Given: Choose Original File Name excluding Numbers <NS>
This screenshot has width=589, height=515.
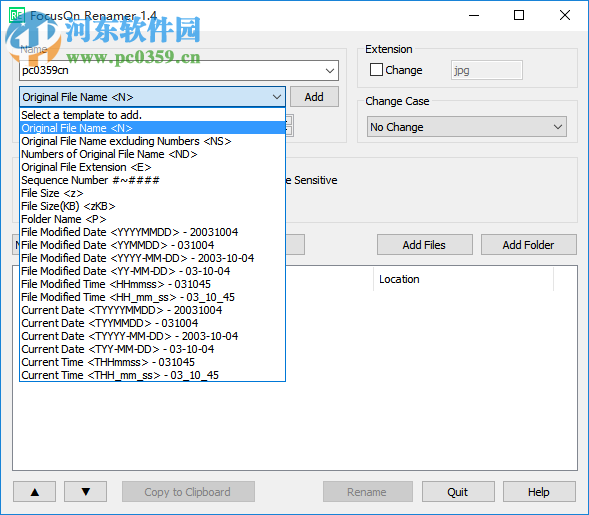Looking at the screenshot, I should coord(153,141).
